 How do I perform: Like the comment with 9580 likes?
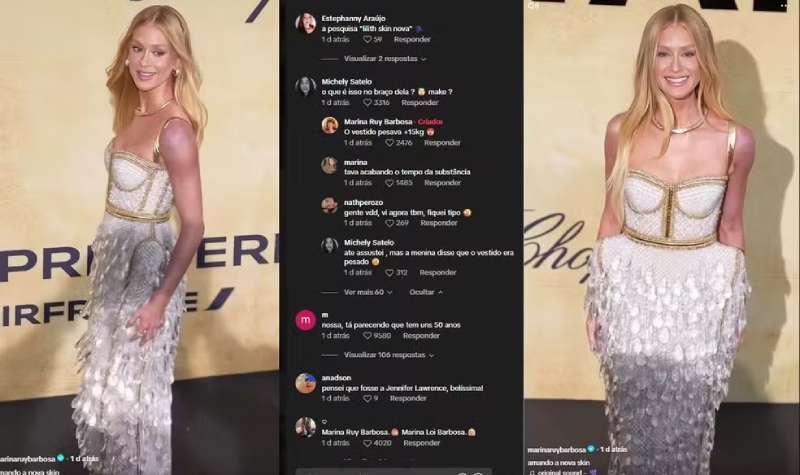pyautogui.click(x=367, y=336)
